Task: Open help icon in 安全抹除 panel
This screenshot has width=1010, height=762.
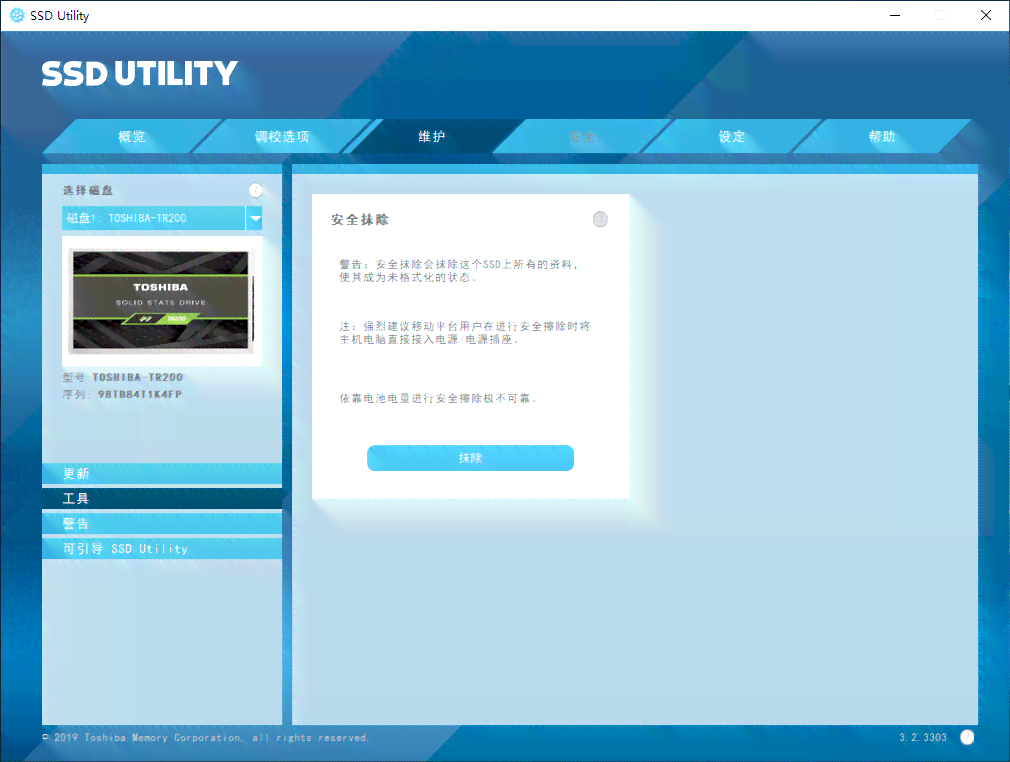Action: click(600, 219)
